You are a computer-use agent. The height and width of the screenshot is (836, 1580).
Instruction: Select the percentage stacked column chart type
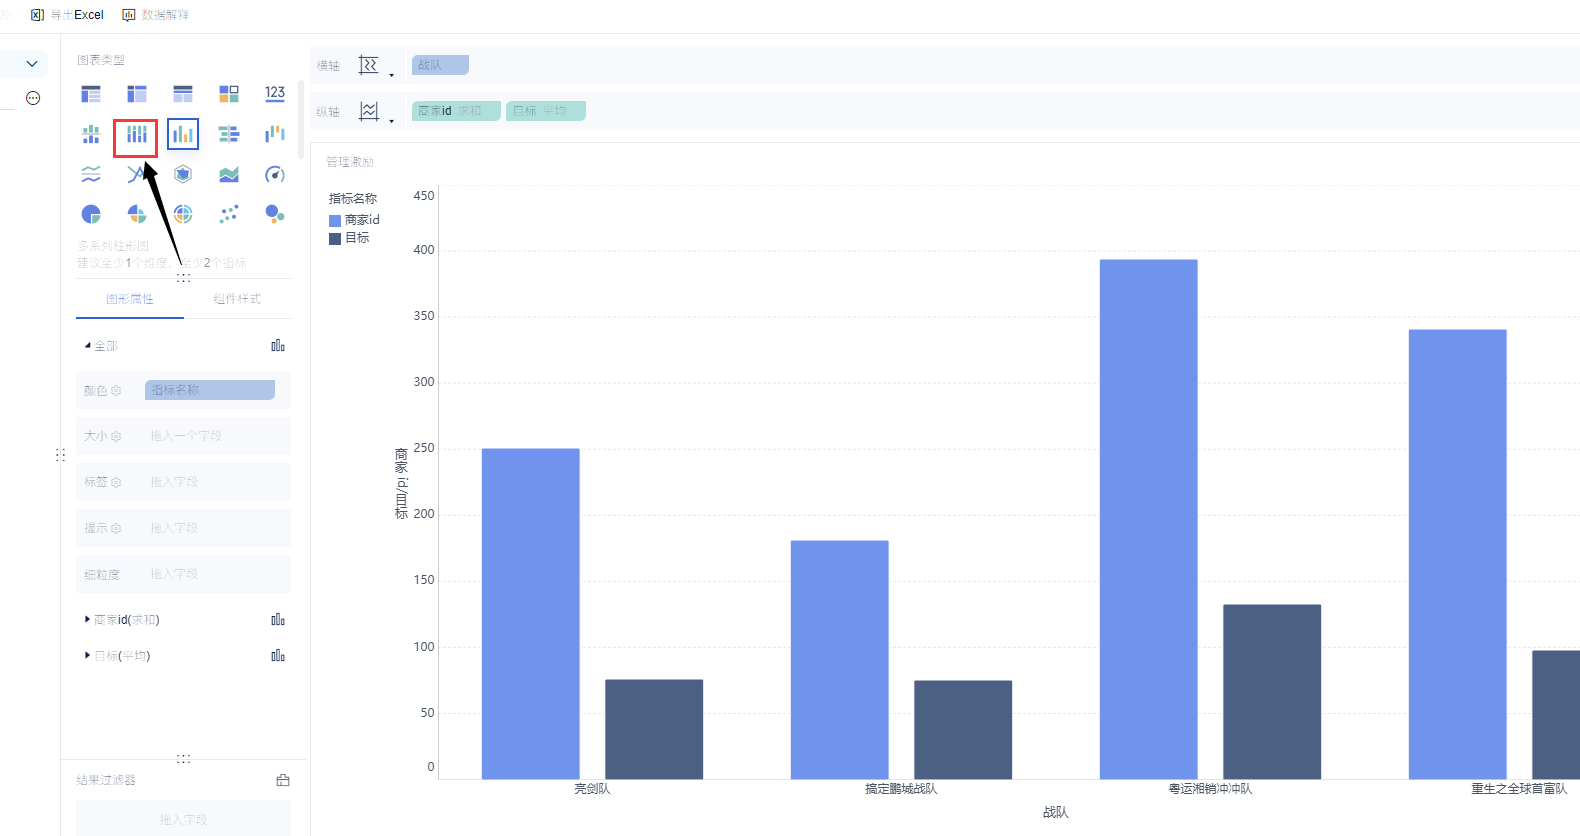click(x=136, y=134)
